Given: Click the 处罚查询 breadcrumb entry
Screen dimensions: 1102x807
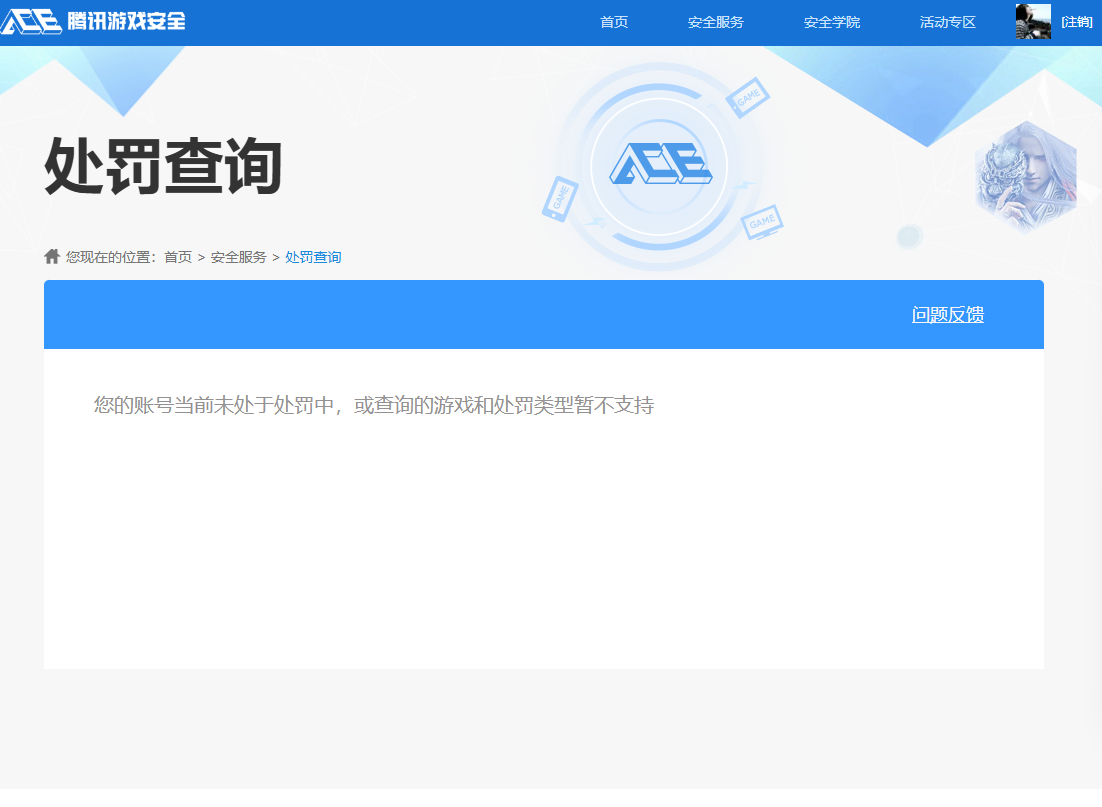Looking at the screenshot, I should pyautogui.click(x=314, y=256).
